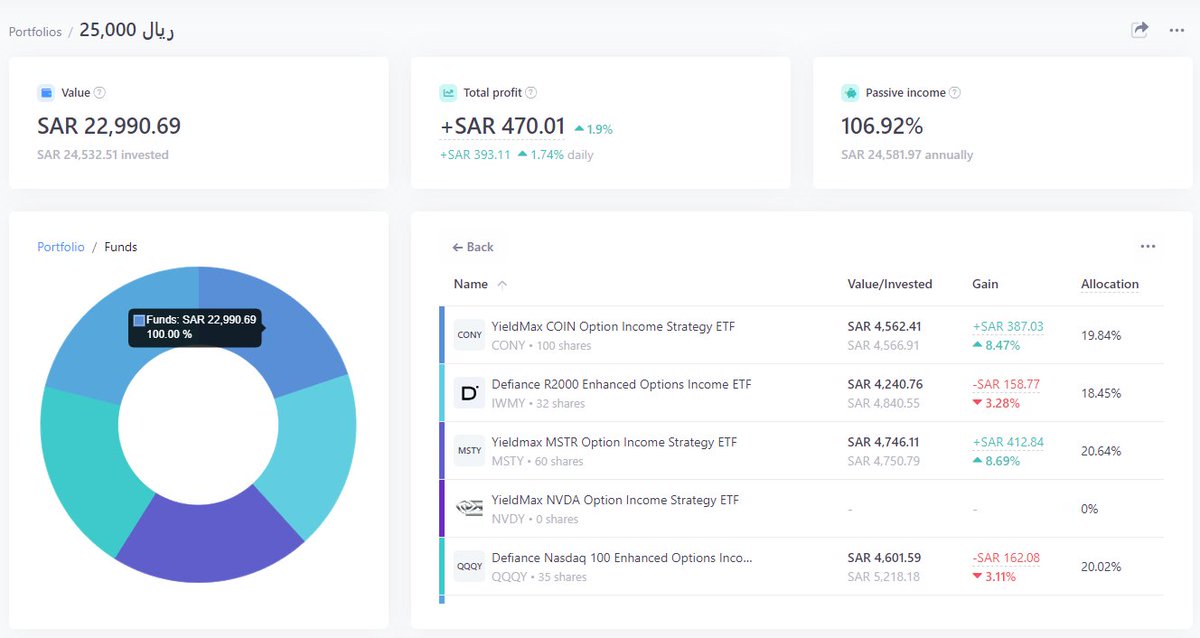1200x638 pixels.
Task: Click the help icon beside Passive income
Action: 955,93
